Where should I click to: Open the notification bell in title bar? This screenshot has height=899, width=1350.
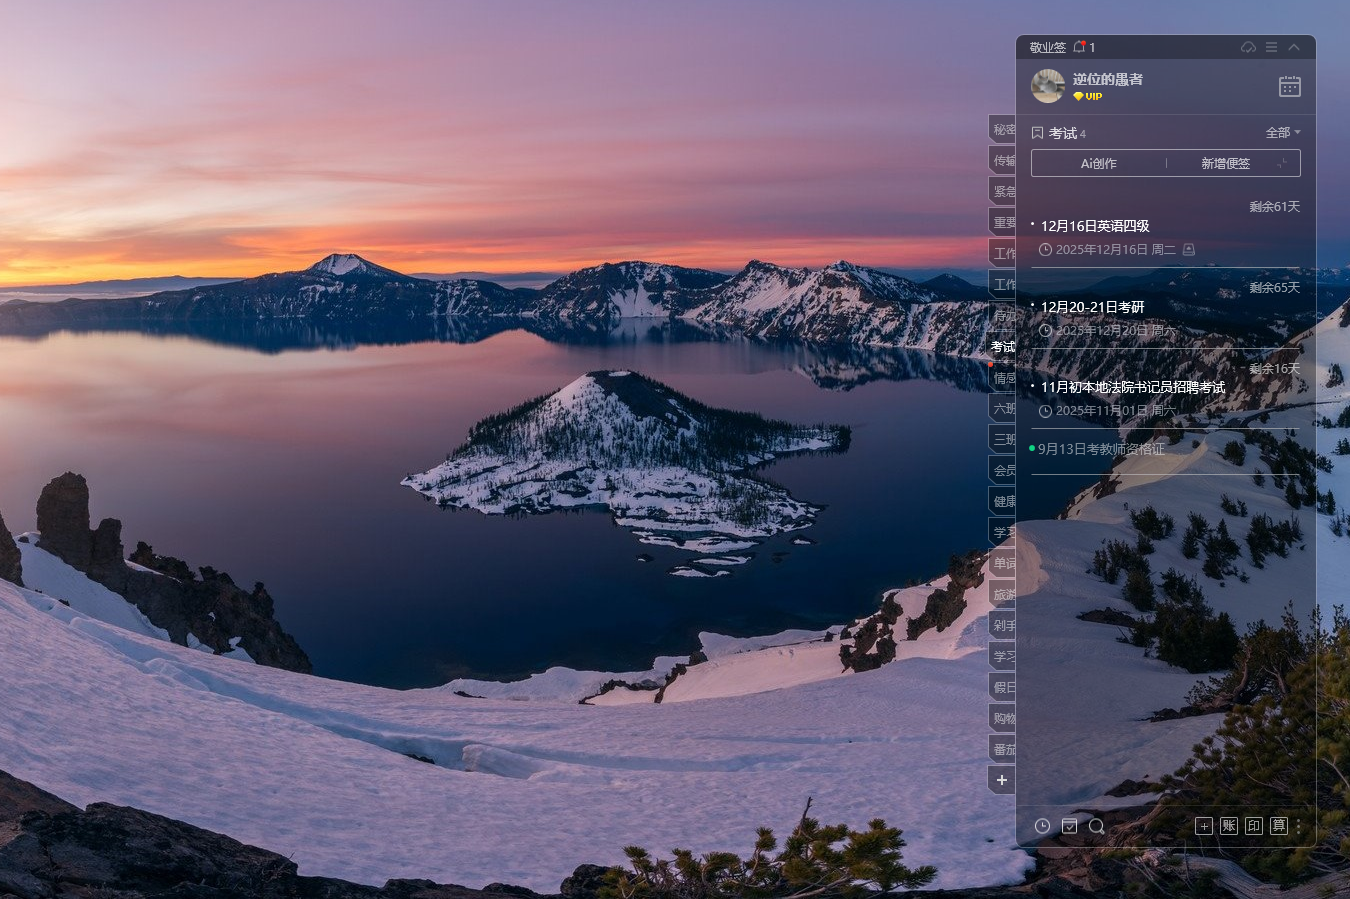(1079, 47)
